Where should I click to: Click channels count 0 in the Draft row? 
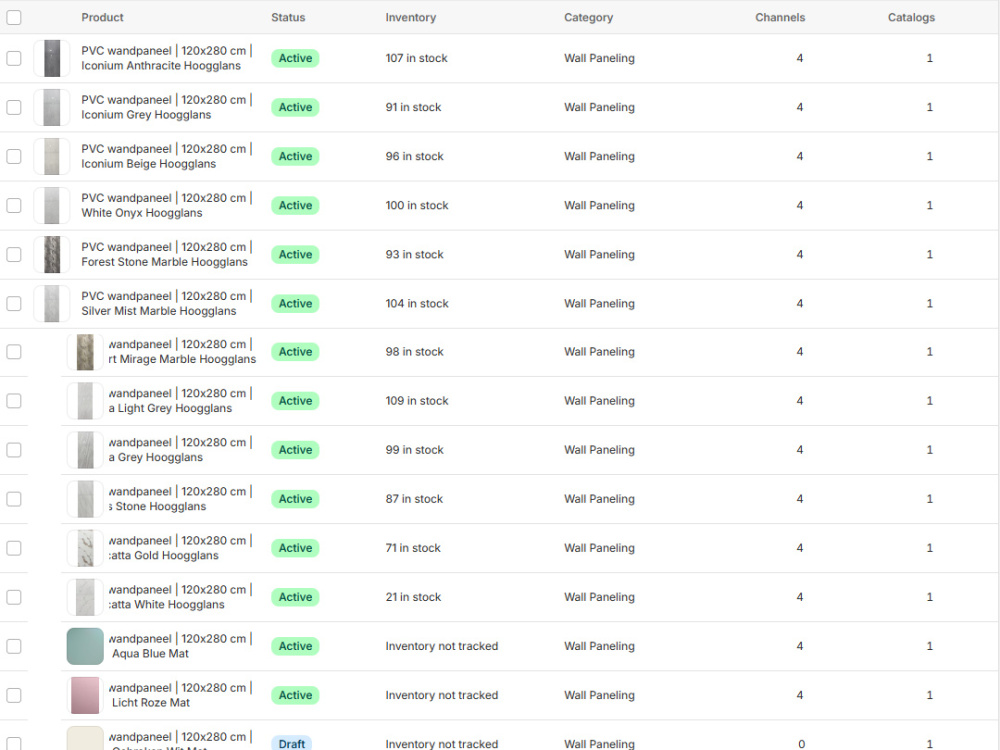(802, 744)
